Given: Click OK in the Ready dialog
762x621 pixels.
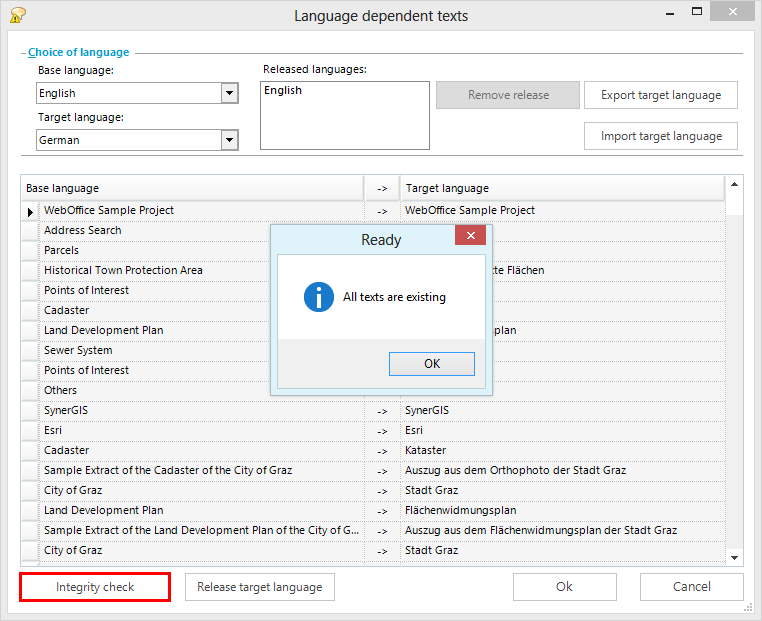Looking at the screenshot, I should pos(431,364).
